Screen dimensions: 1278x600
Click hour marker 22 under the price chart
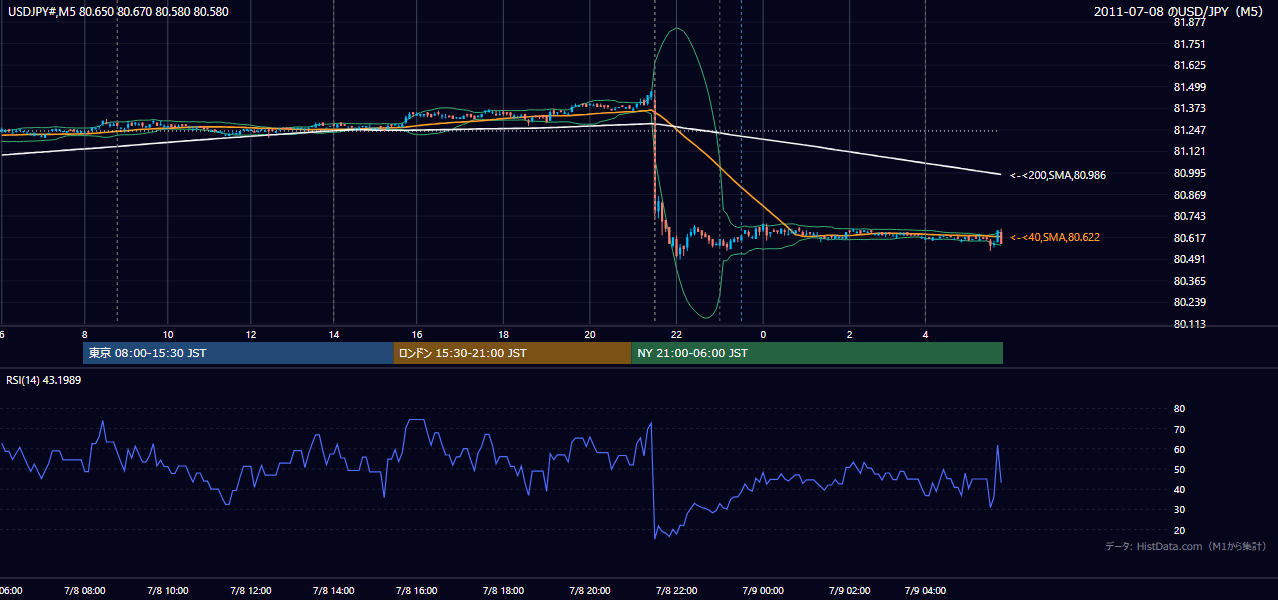coord(677,334)
